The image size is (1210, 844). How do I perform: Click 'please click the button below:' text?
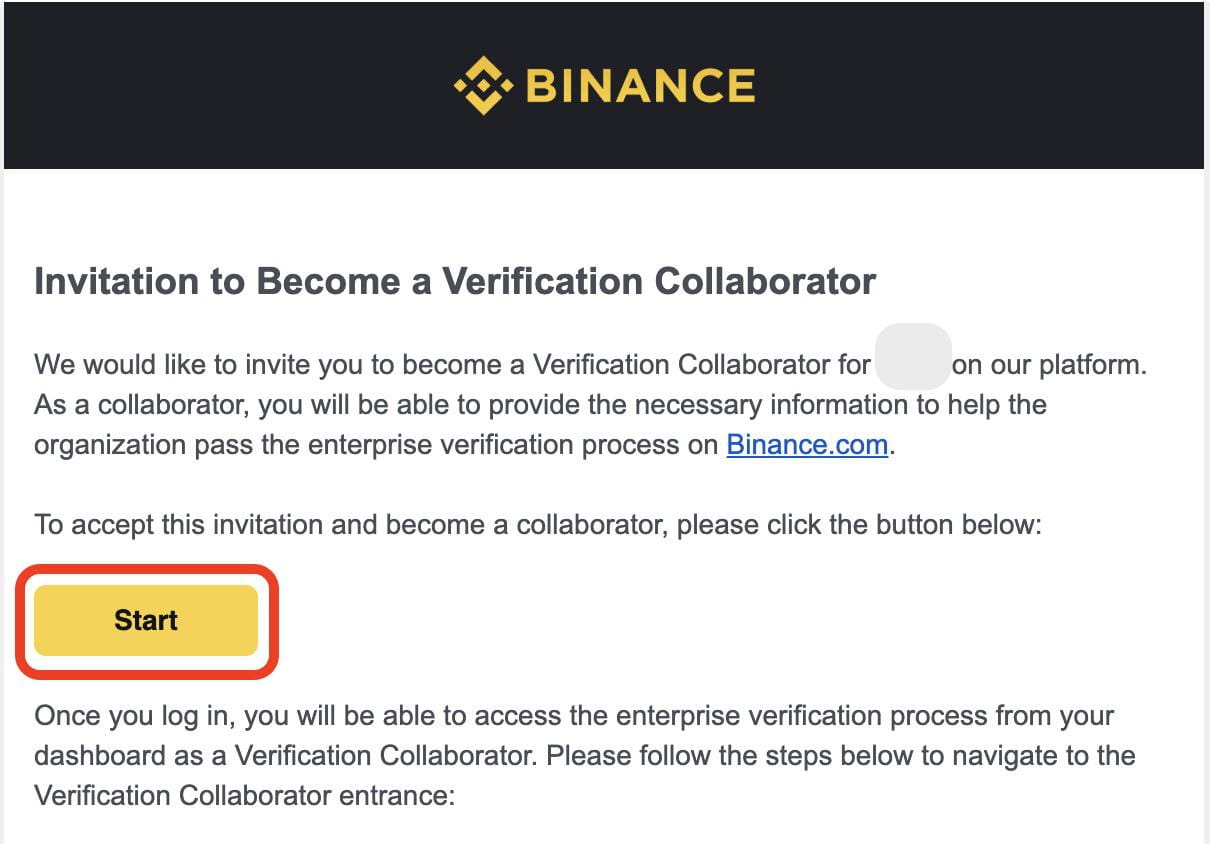coord(860,524)
